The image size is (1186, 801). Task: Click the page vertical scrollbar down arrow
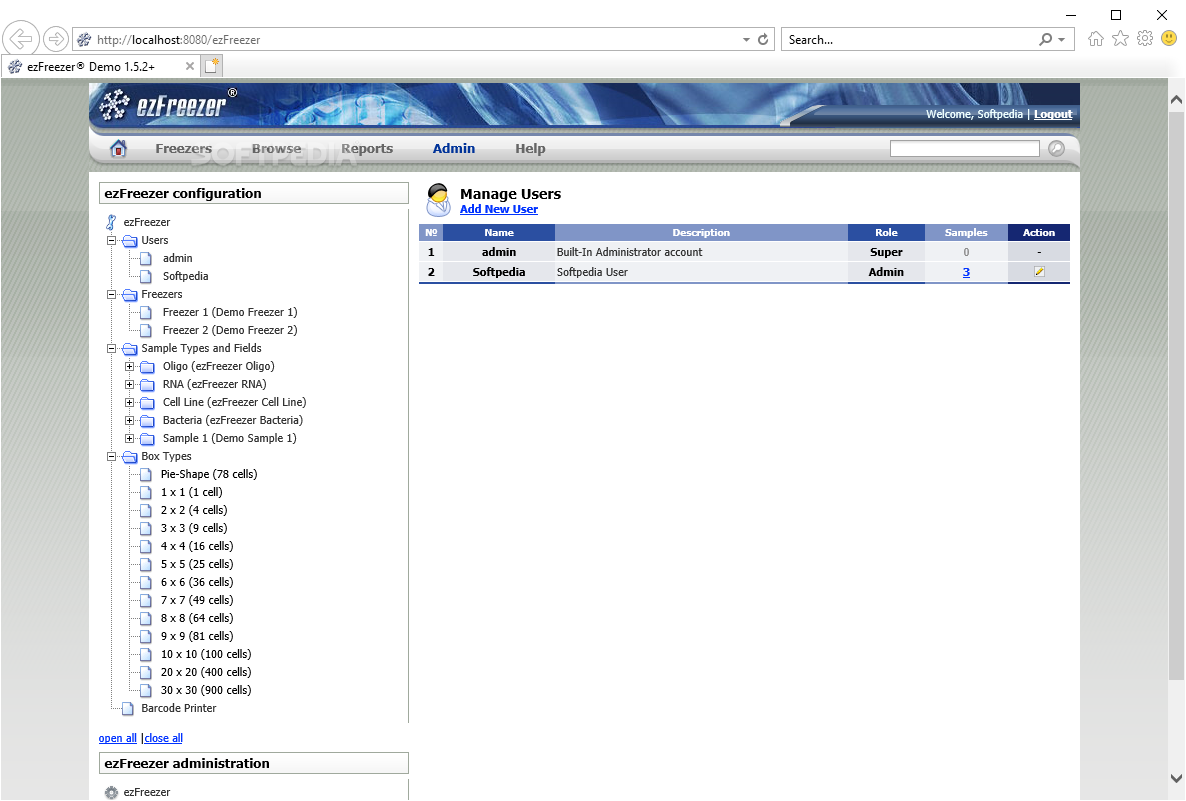click(1176, 778)
